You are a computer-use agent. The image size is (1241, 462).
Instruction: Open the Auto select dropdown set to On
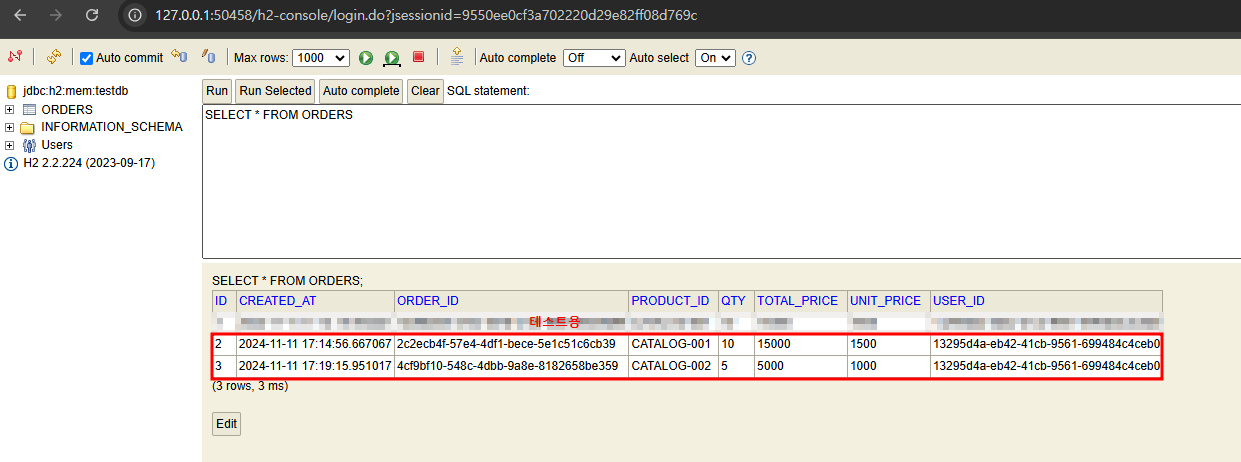pos(714,58)
